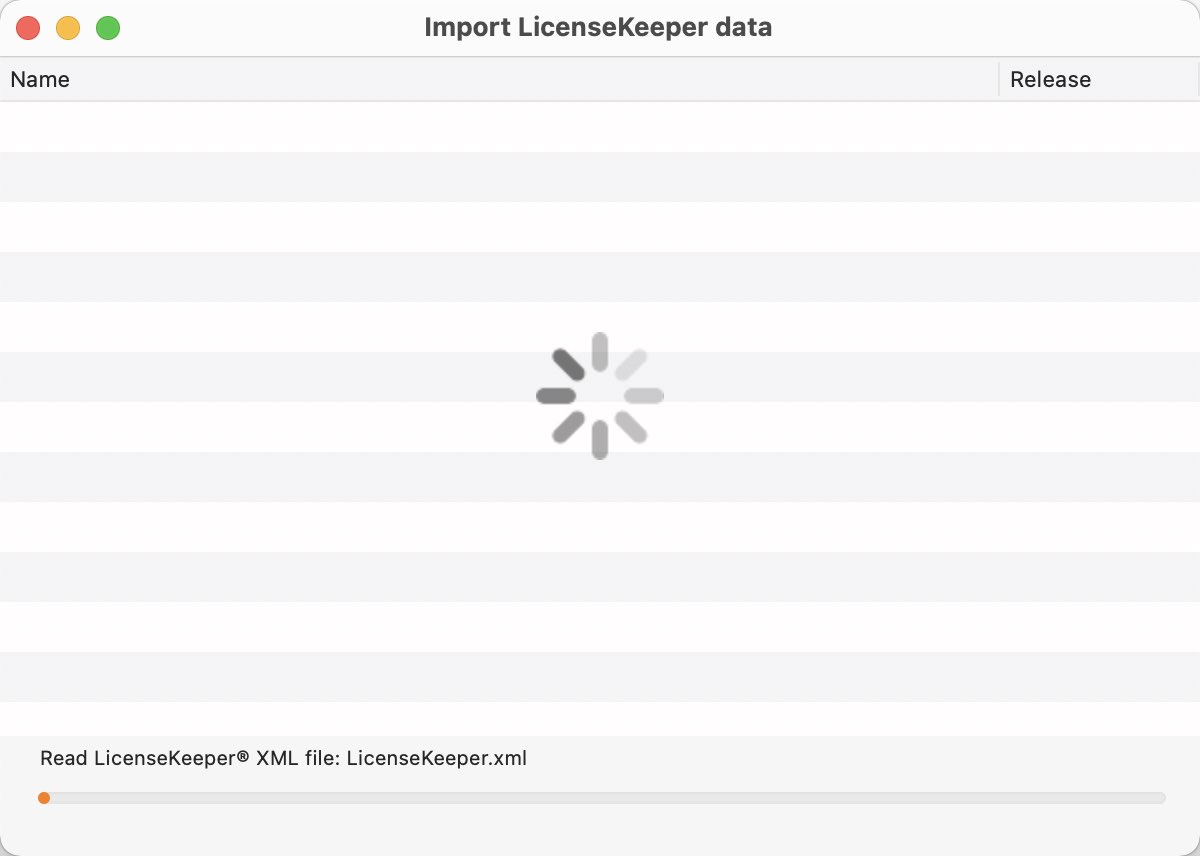The height and width of the screenshot is (856, 1200).
Task: Click the "Read LicenseKeeper® XML file" status text
Action: (x=189, y=758)
